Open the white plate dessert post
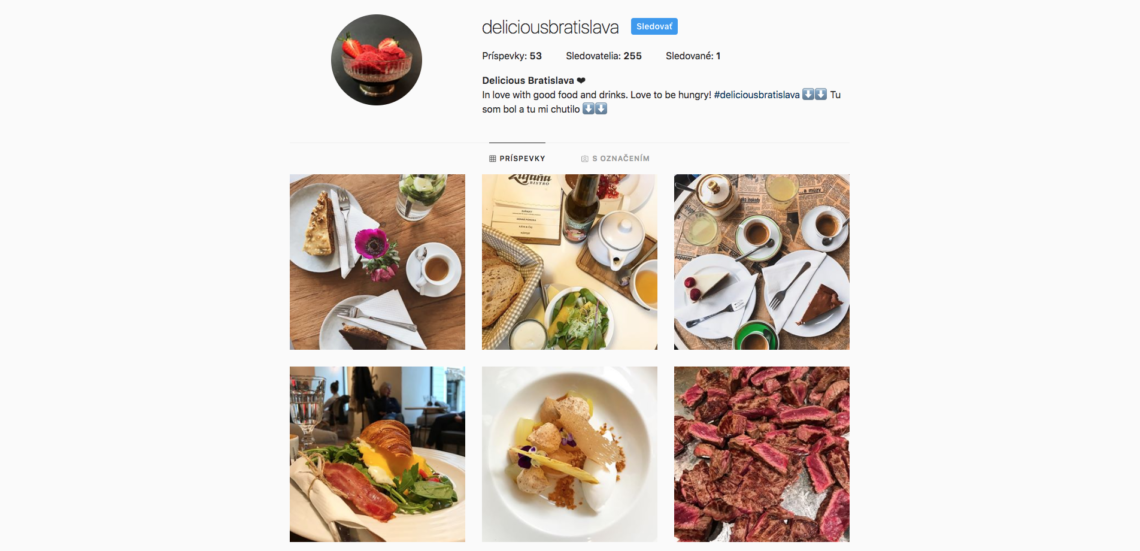This screenshot has width=1140, height=551. (x=569, y=454)
